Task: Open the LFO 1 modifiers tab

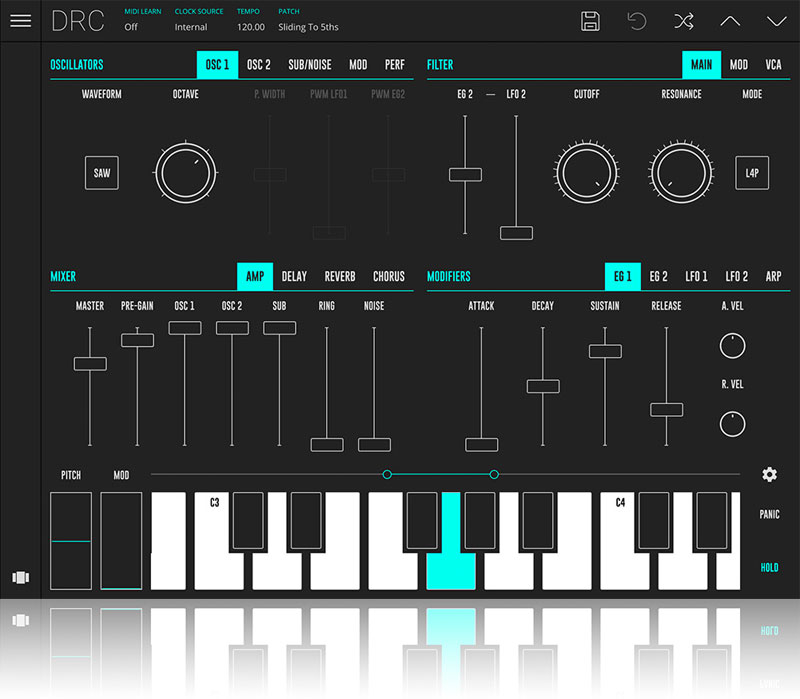Action: 696,276
